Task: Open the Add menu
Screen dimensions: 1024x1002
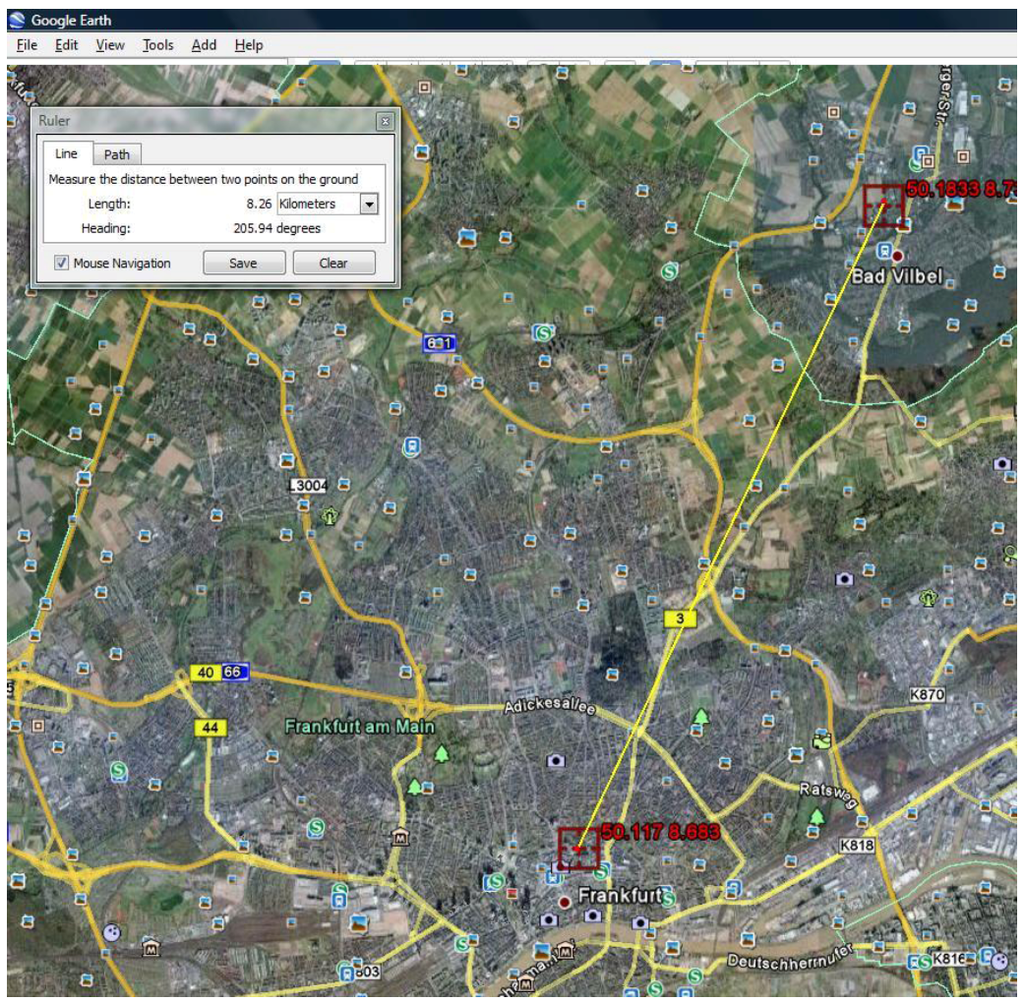Action: coord(204,45)
